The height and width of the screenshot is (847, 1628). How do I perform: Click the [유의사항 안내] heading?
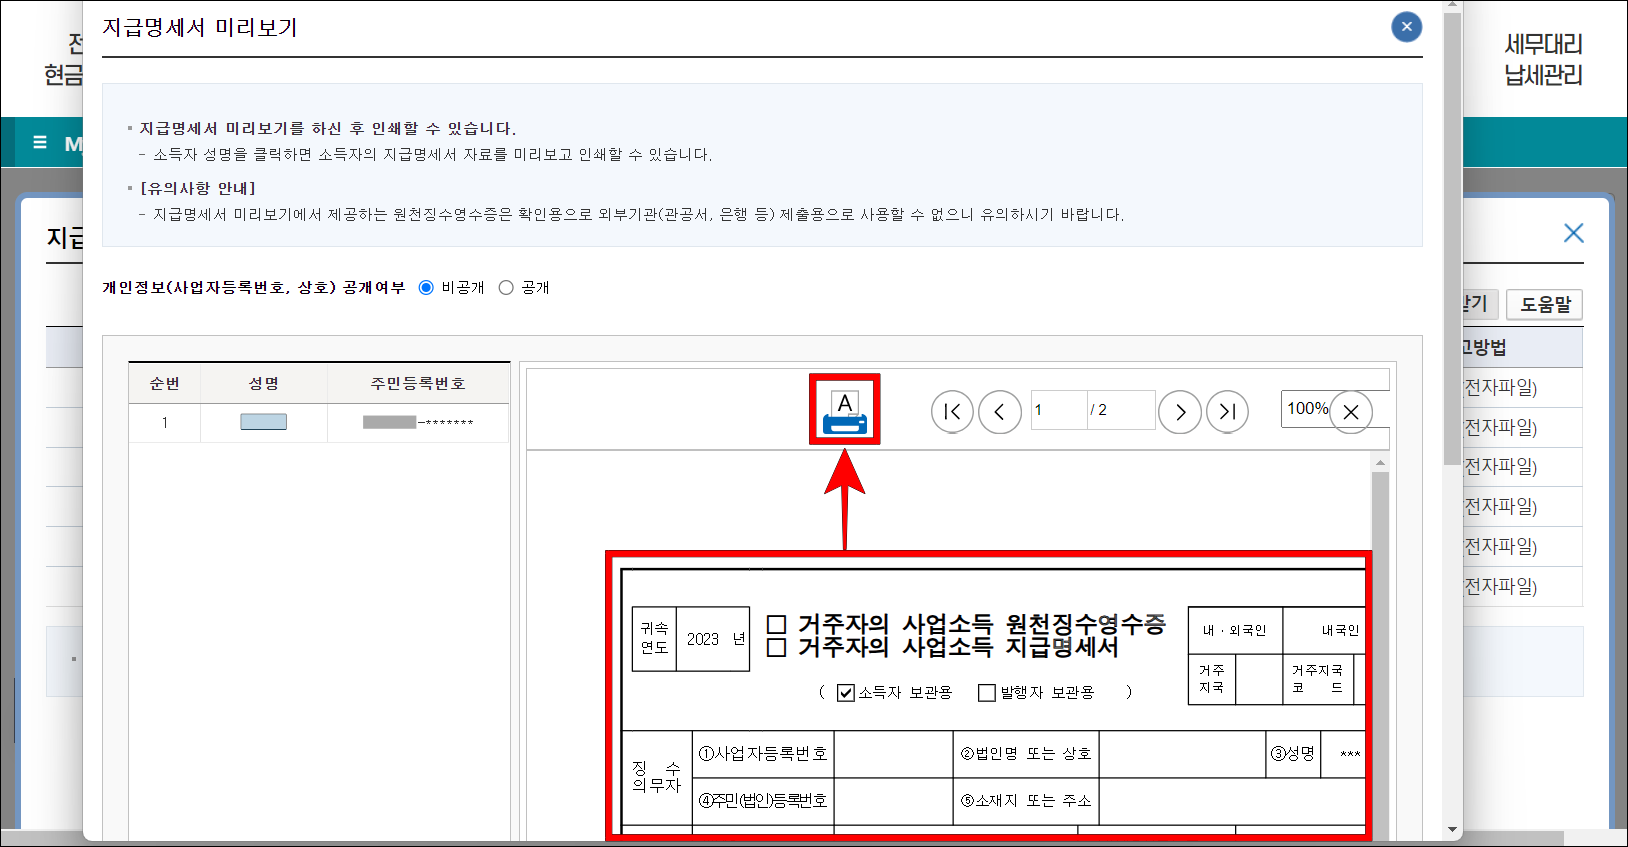pyautogui.click(x=198, y=188)
